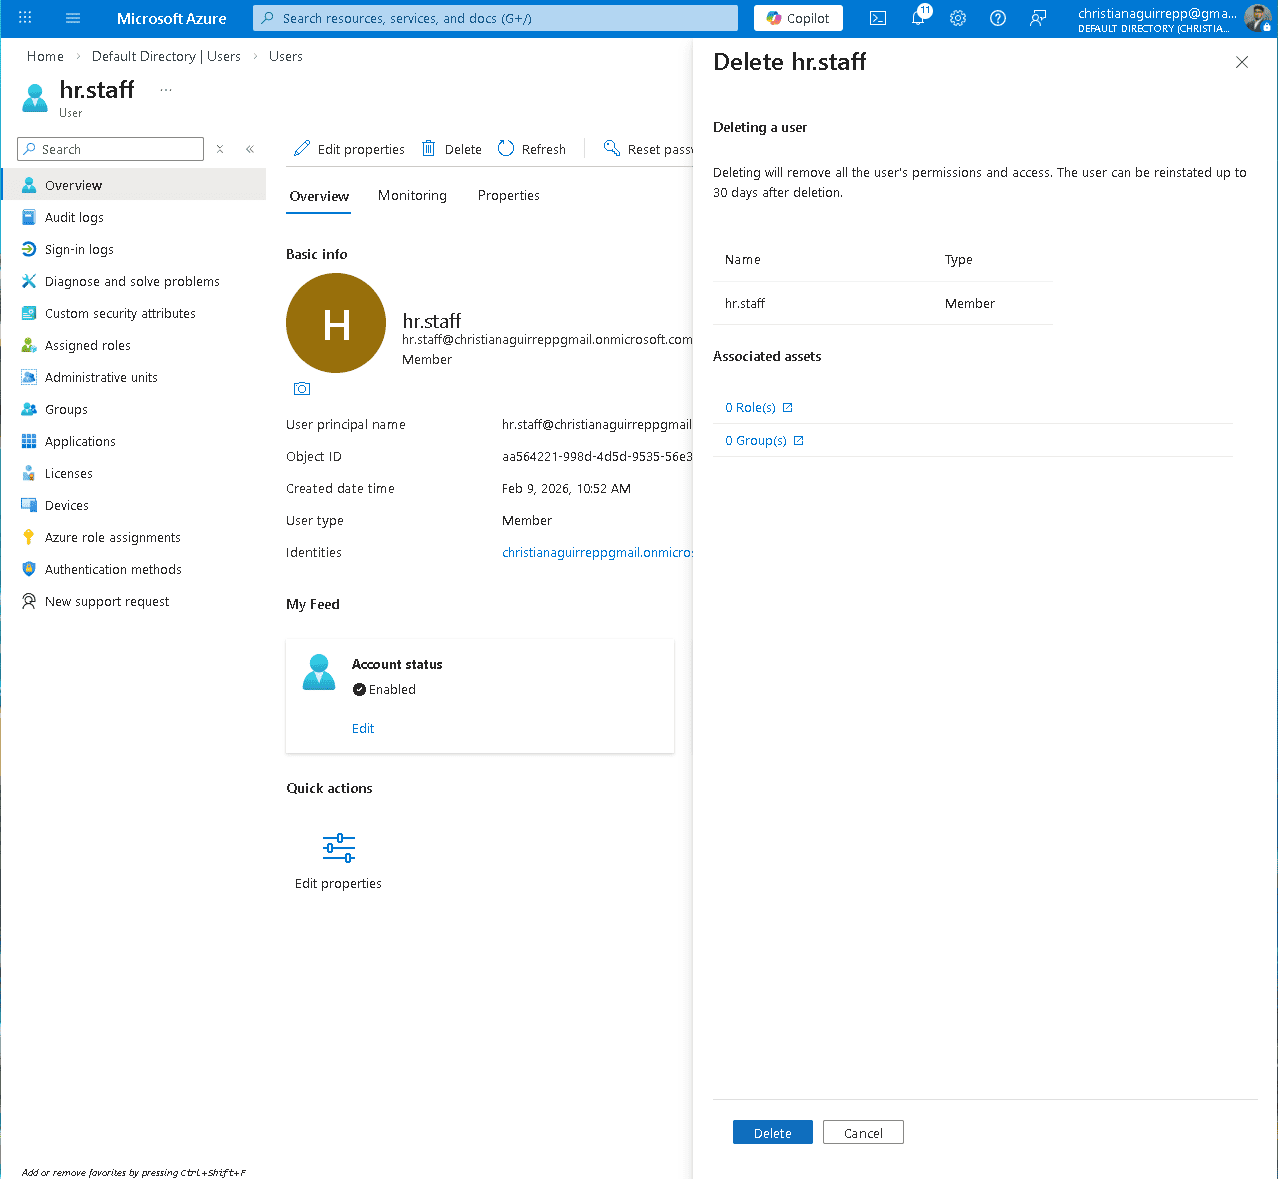Open the 0 Group(s) associated assets link
Screen dimensions: 1278x1179
pos(756,440)
